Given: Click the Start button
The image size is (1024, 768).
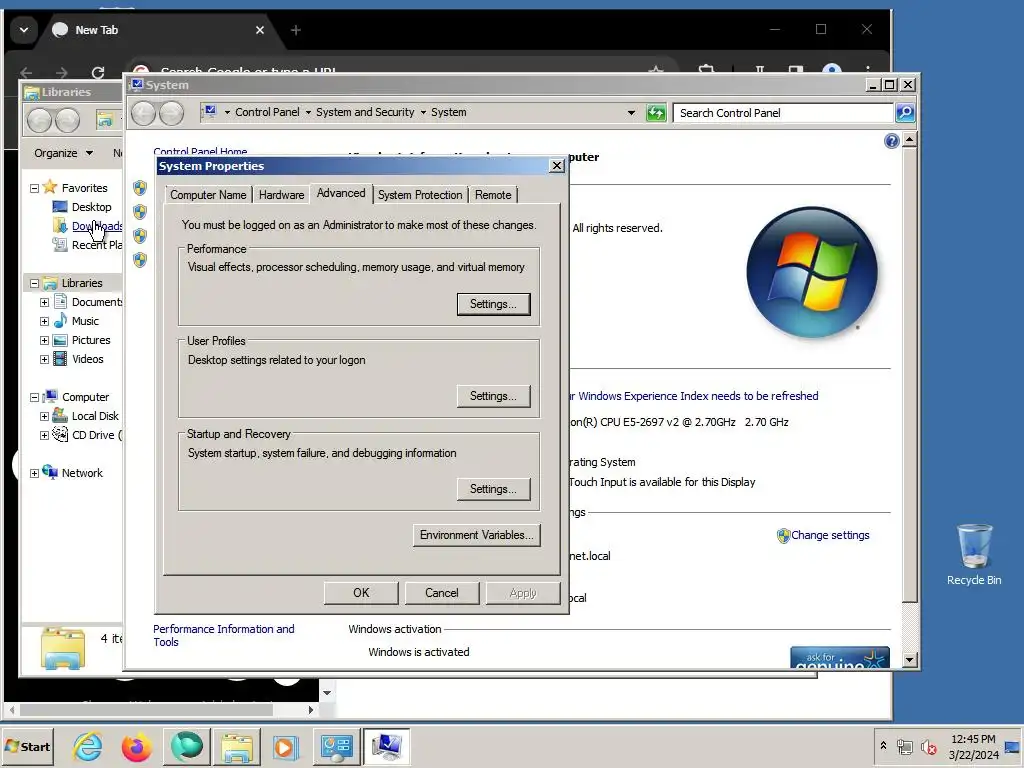Looking at the screenshot, I should pos(27,746).
